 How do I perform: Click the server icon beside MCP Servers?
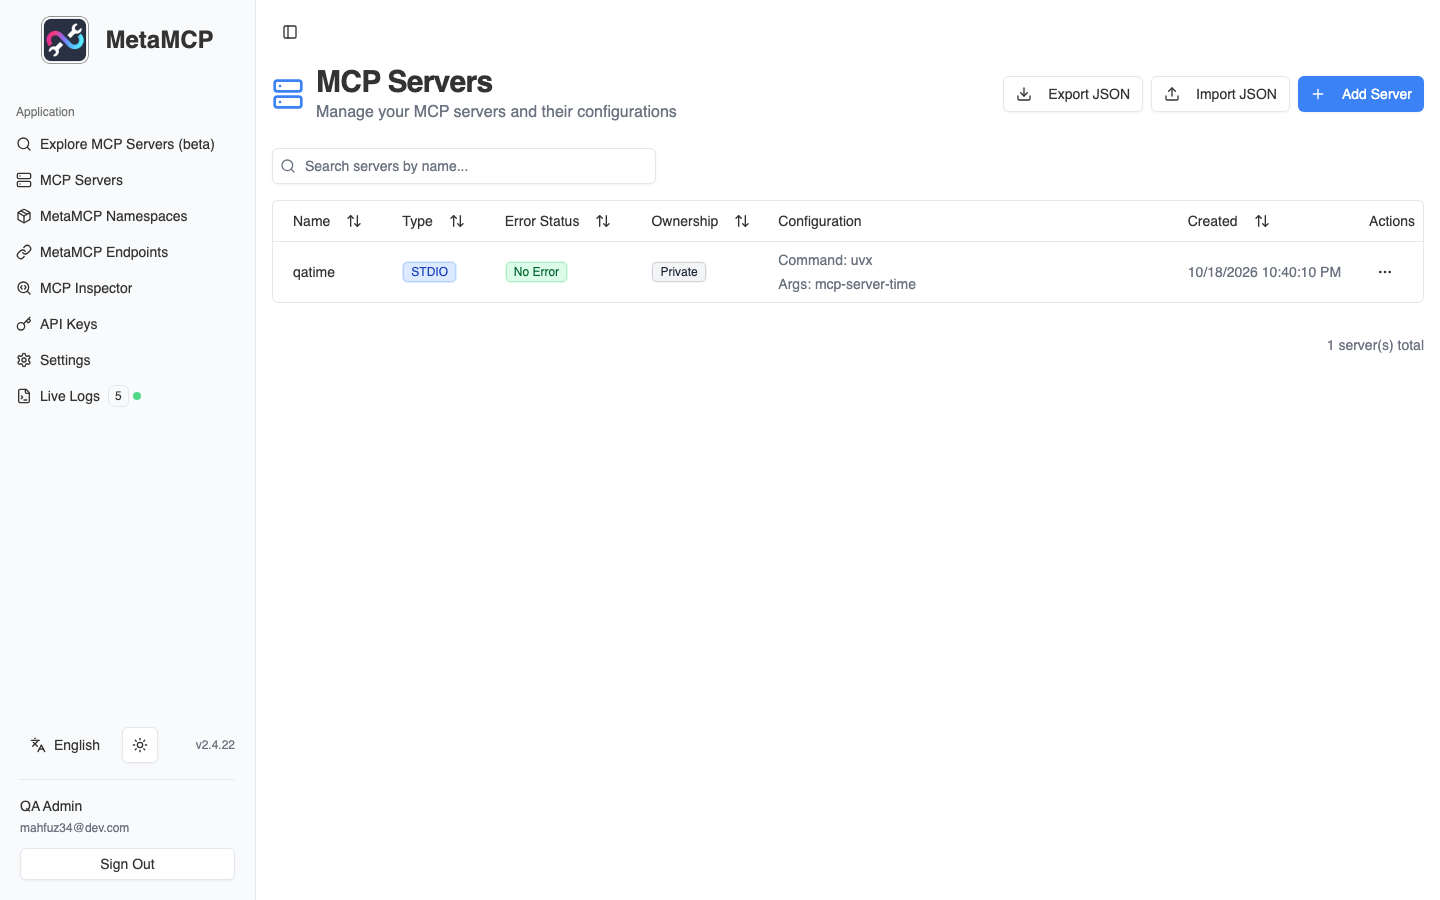tap(24, 180)
